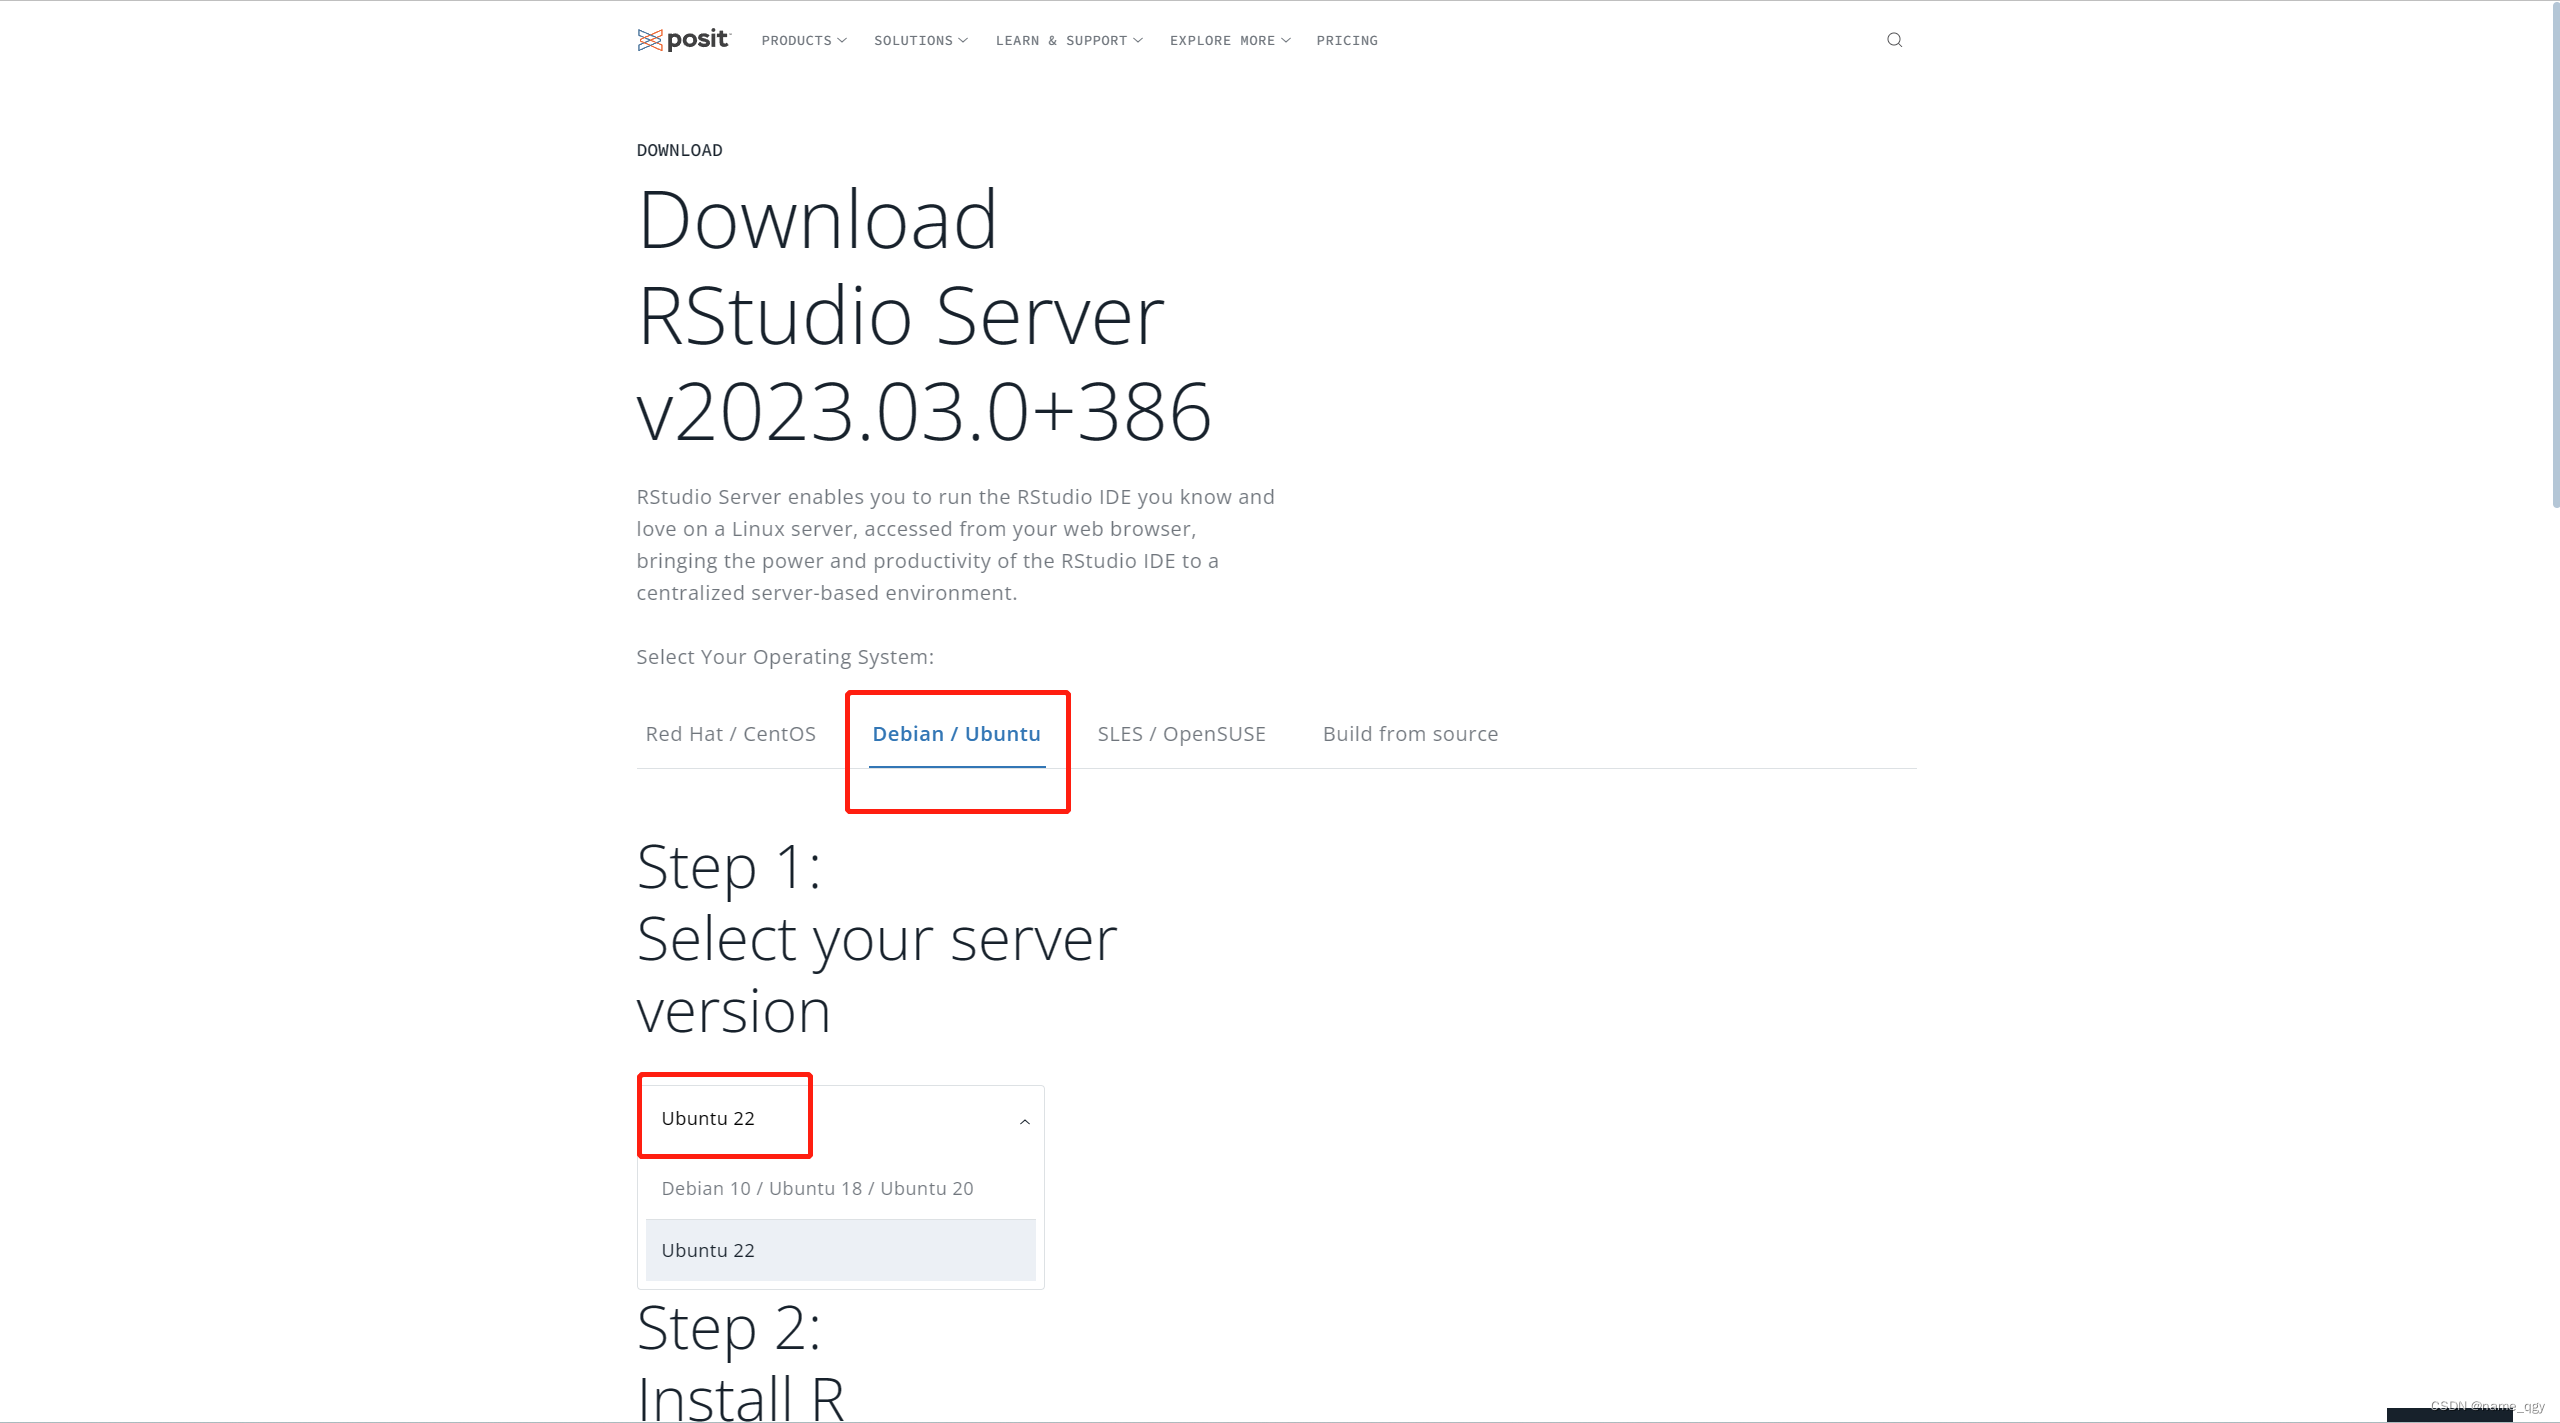Switch to the SLES / OpenSUSE tab
2560x1423 pixels.
coord(1181,734)
